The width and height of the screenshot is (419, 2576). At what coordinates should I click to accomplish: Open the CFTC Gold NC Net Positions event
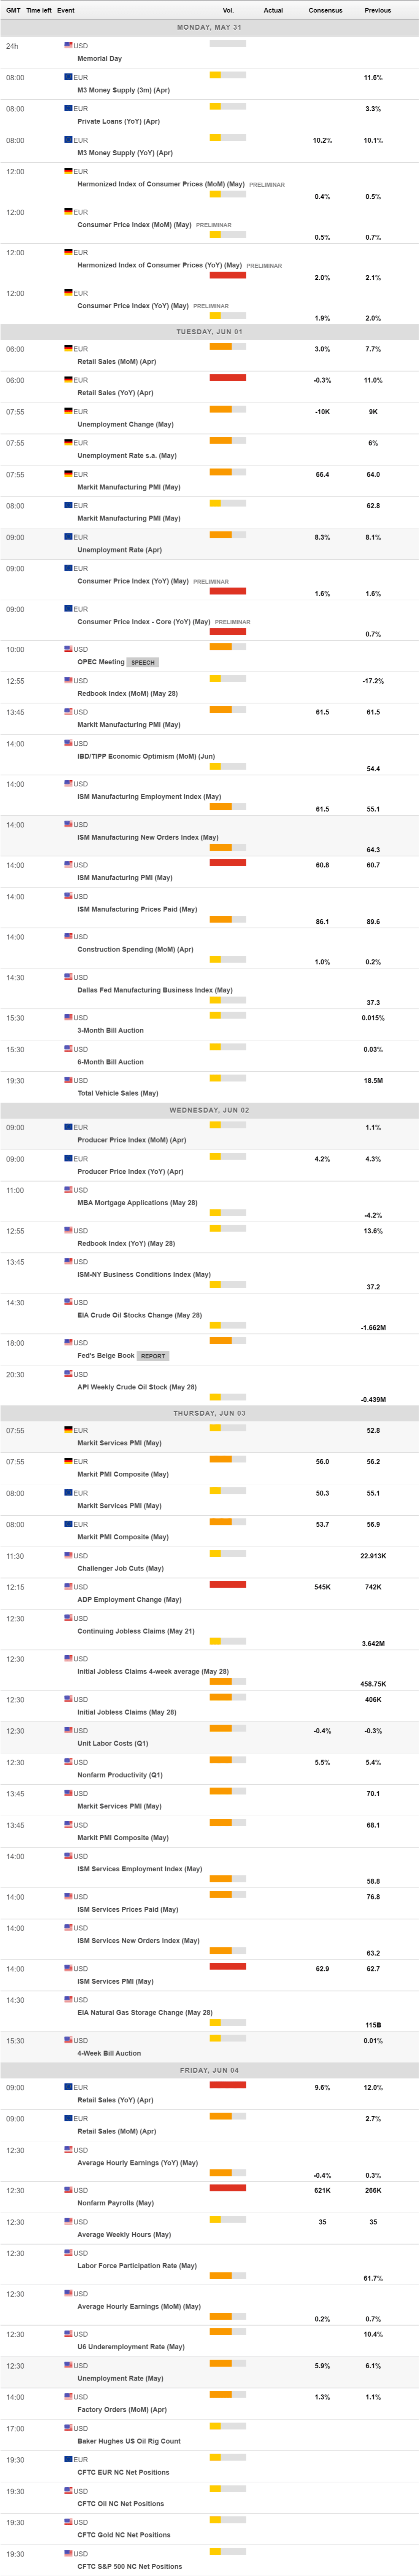pyautogui.click(x=124, y=2535)
